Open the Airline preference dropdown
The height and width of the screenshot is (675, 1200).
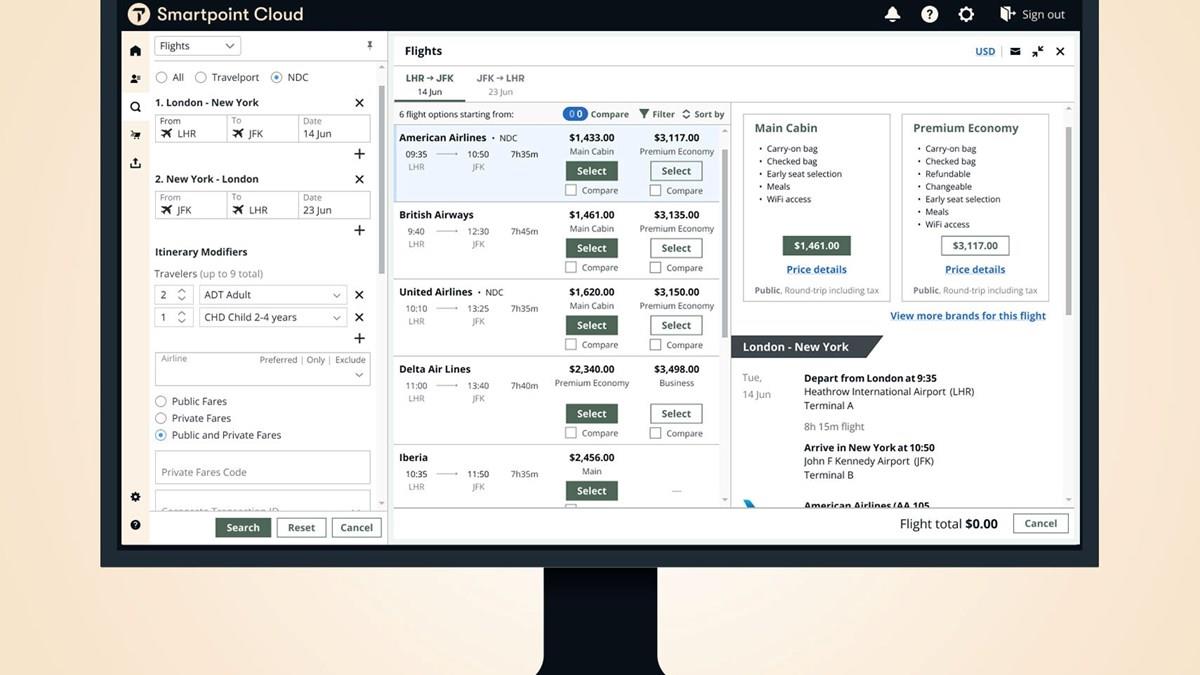pyautogui.click(x=359, y=376)
